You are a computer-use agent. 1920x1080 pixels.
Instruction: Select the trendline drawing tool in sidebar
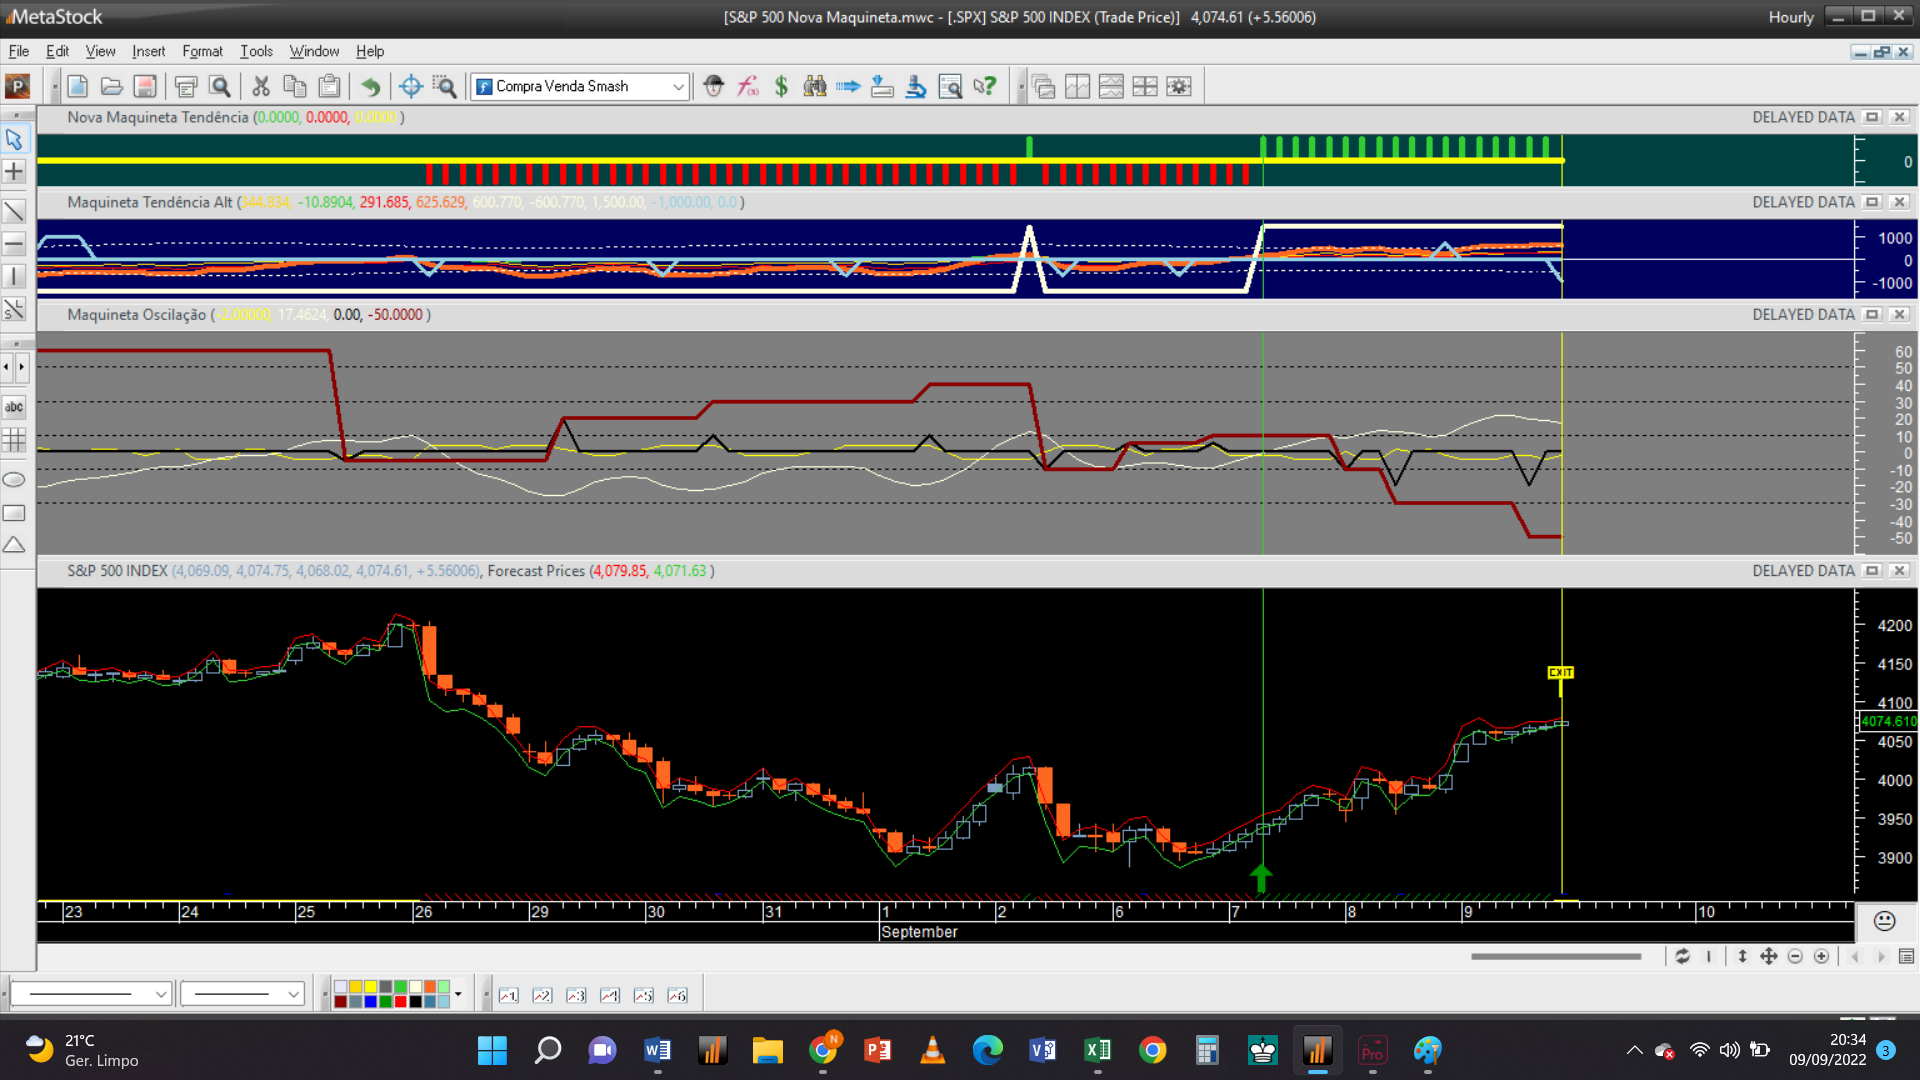[14, 211]
